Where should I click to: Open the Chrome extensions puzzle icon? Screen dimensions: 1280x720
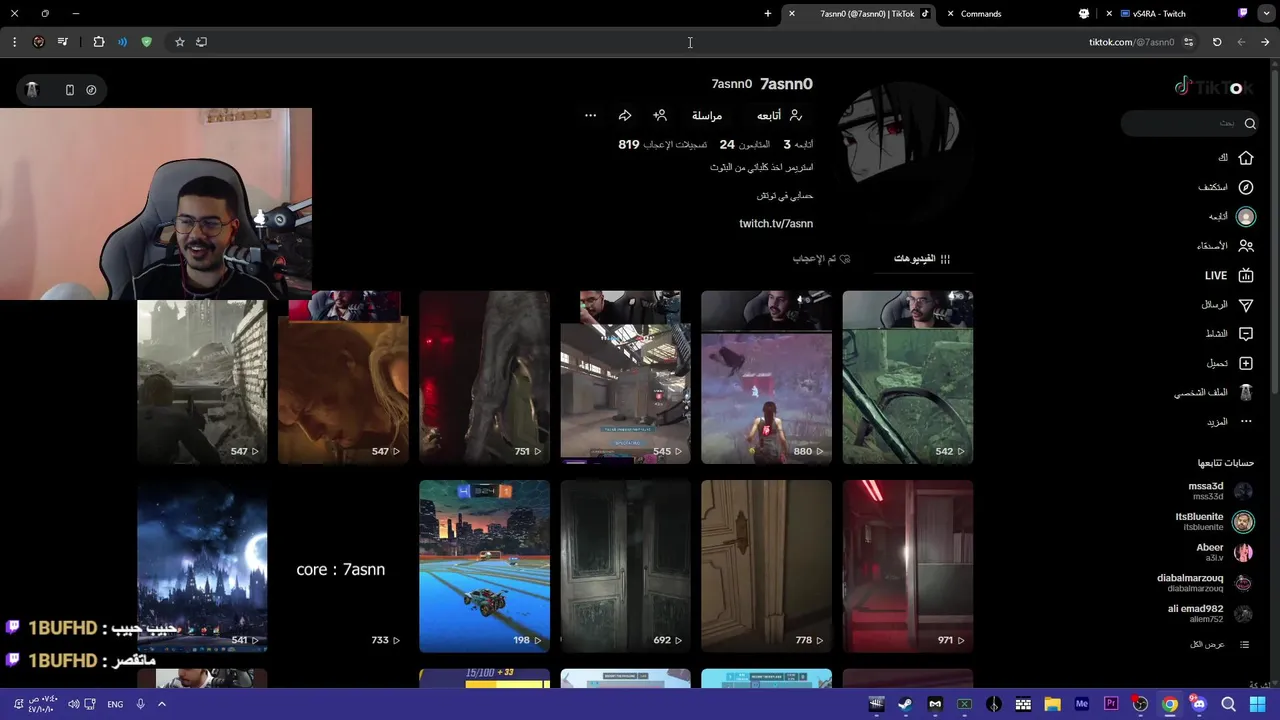click(x=99, y=42)
